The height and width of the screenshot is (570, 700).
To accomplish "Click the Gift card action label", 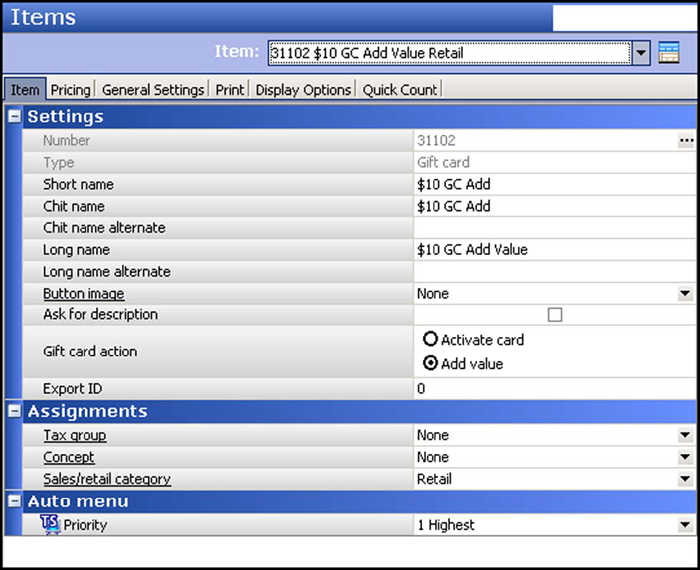I will coord(90,352).
